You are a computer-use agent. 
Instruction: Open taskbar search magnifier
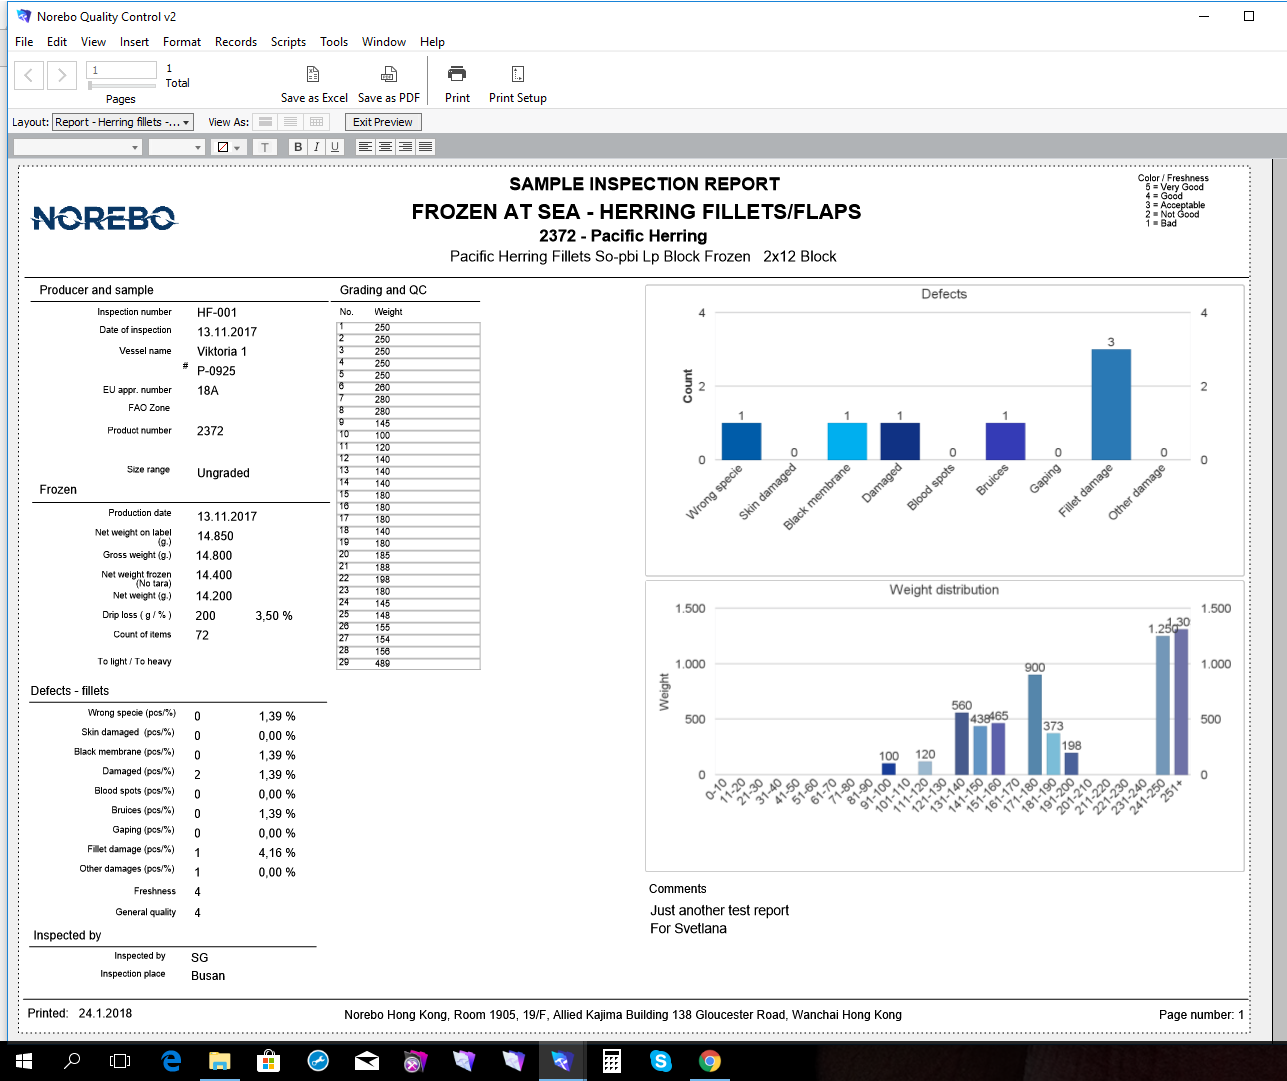[x=72, y=1061]
